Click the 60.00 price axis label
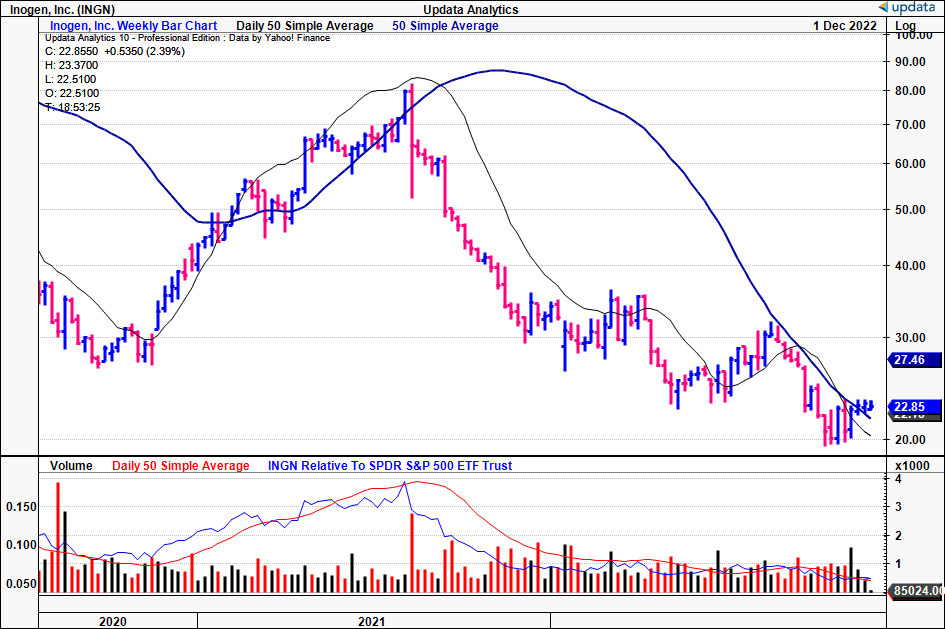 tap(911, 163)
